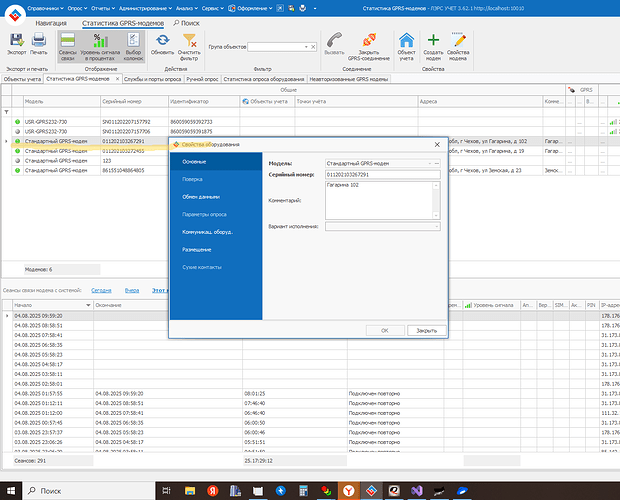This screenshot has height=500, width=620.
Task: Expand quick access toolbar customize arrow
Action: coord(315,8)
